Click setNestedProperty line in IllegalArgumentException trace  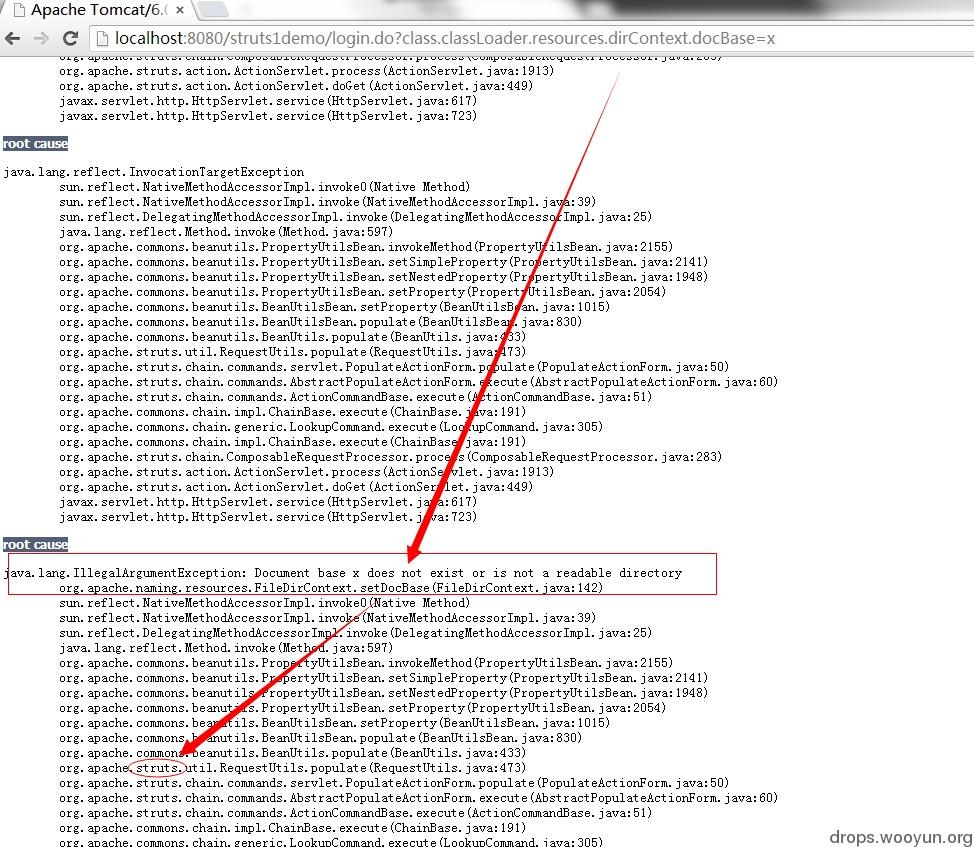coord(383,693)
